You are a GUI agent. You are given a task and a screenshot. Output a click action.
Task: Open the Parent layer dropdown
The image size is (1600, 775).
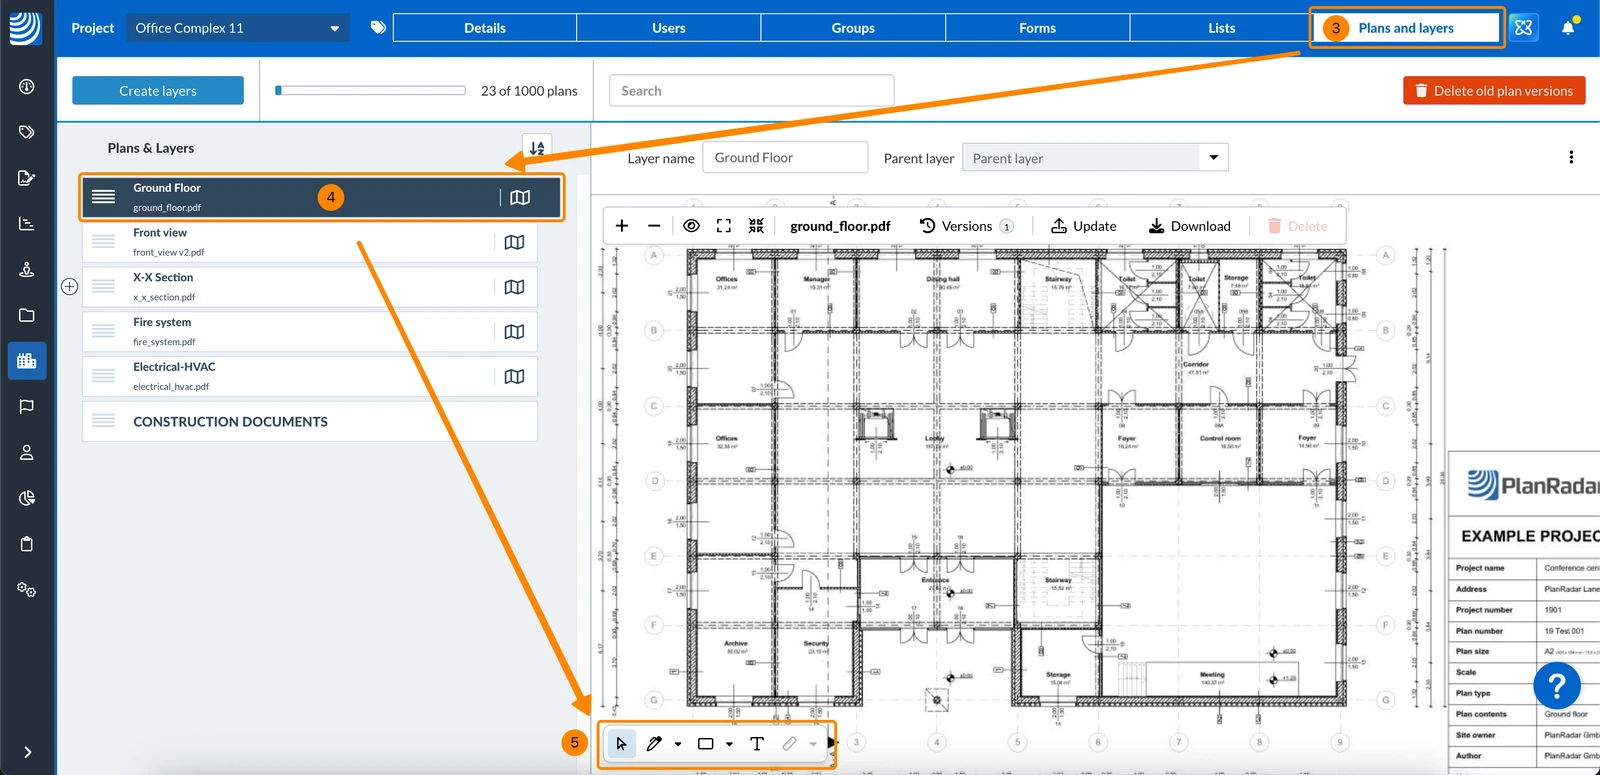[x=1095, y=158]
